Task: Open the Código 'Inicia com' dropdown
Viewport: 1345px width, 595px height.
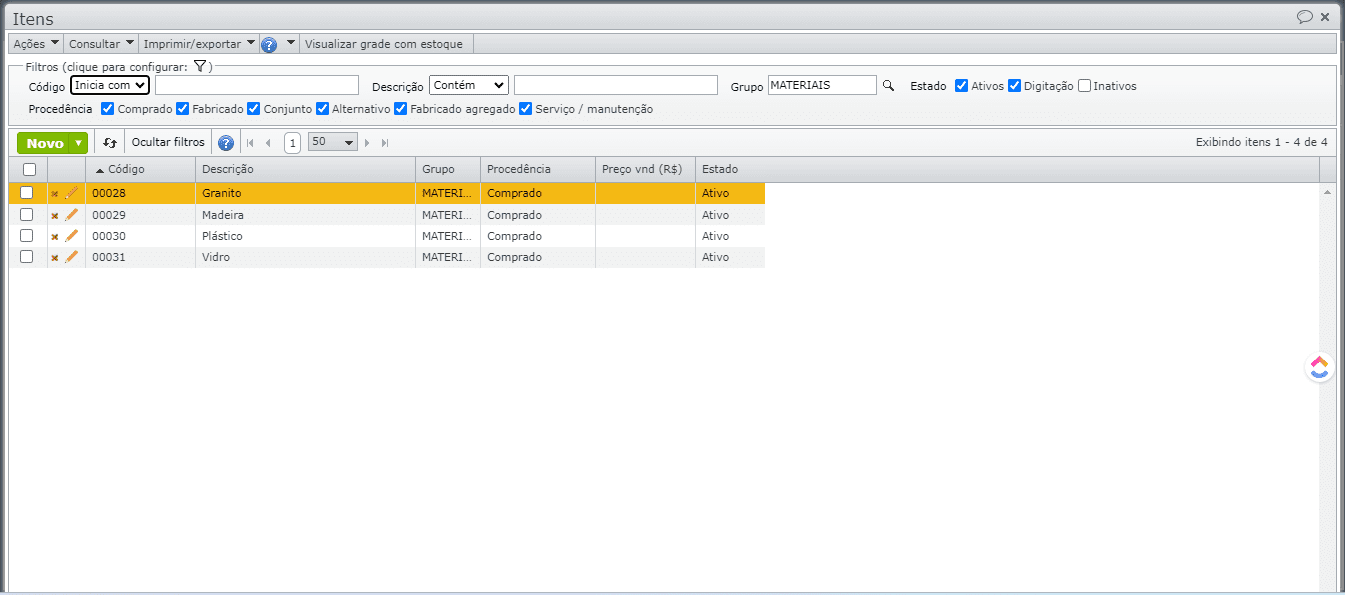Action: coord(110,85)
